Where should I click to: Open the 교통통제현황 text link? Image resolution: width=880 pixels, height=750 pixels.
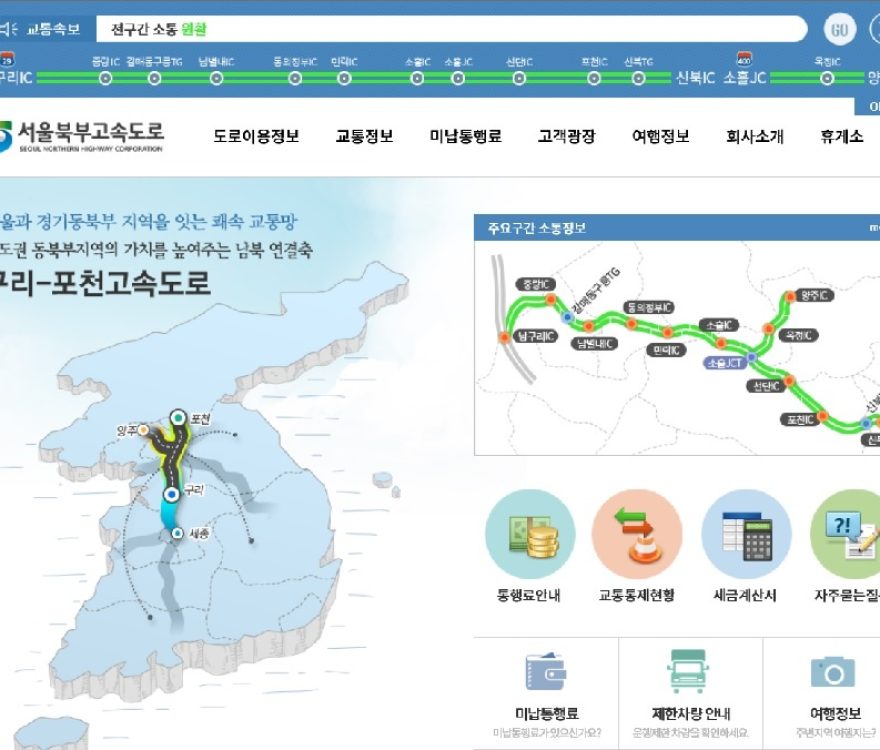pos(637,596)
